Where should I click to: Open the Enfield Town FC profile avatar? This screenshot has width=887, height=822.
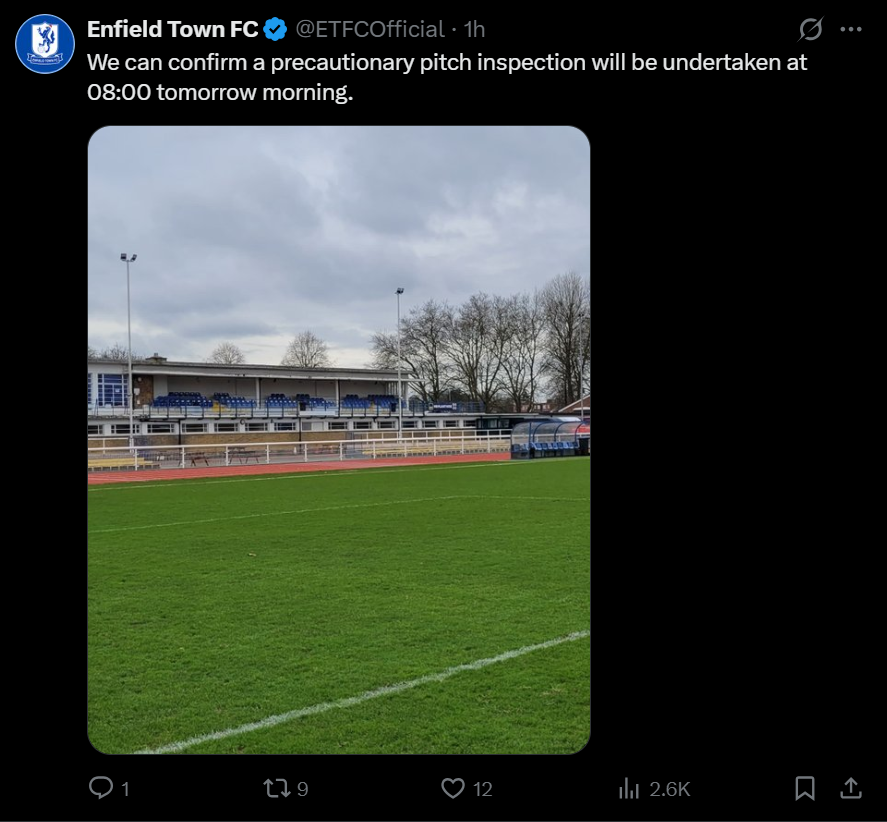click(45, 44)
